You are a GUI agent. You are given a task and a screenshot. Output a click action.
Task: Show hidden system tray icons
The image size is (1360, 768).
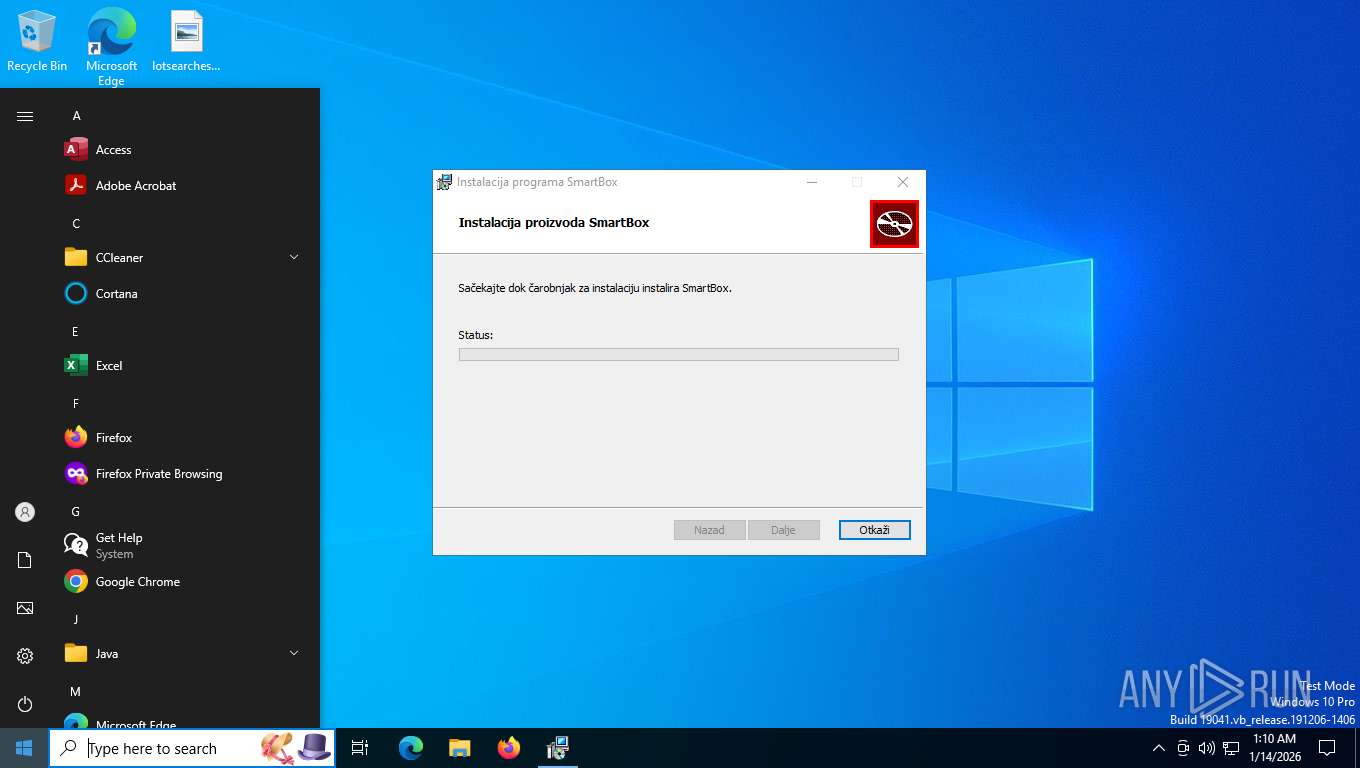click(1159, 748)
